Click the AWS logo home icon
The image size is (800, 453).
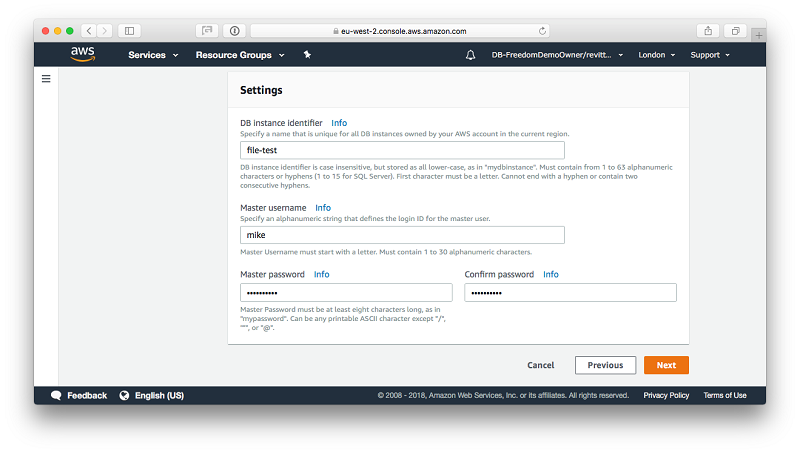point(83,54)
